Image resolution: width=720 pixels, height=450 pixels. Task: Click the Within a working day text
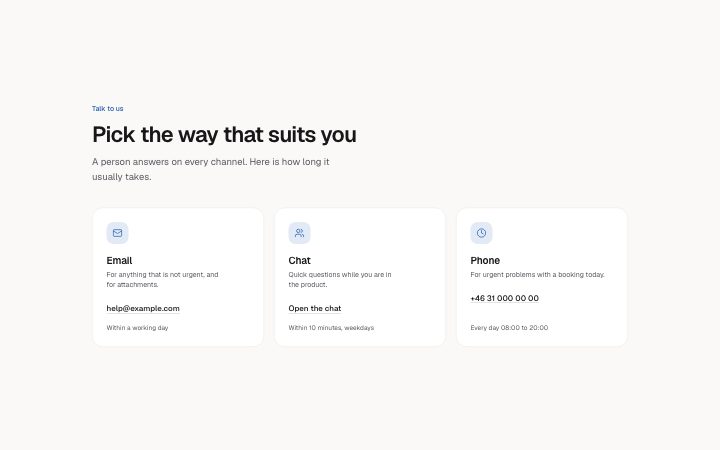pos(137,328)
